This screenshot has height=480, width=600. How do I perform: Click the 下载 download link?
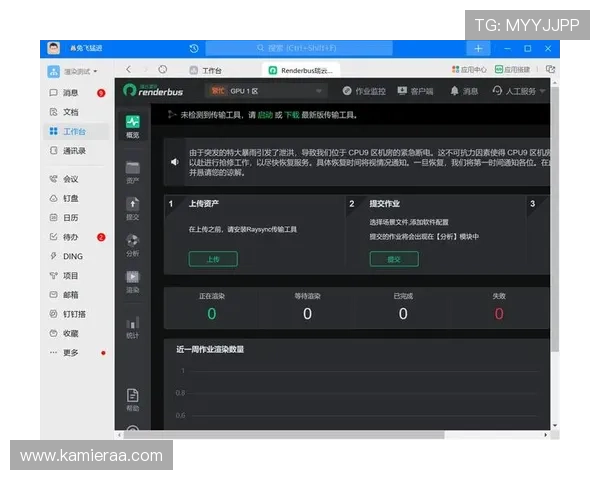point(292,115)
